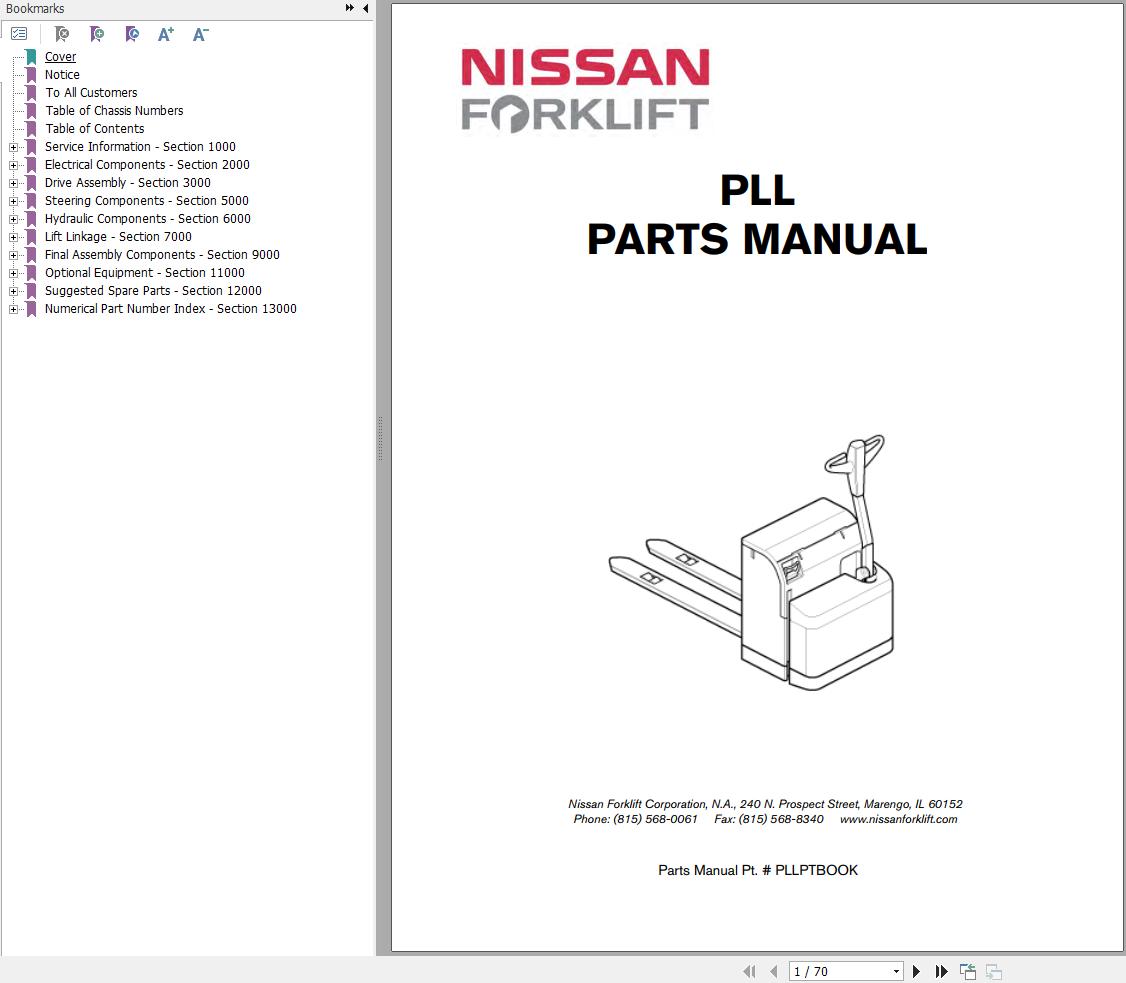
Task: Click the delete bookmark icon
Action: (62, 34)
